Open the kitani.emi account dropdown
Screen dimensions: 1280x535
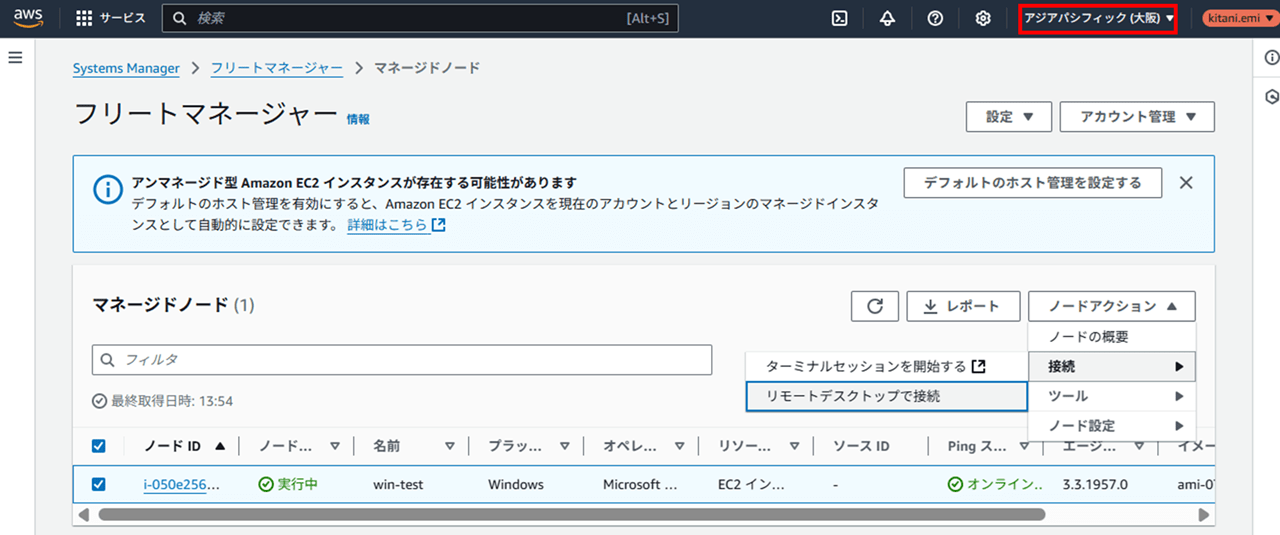point(1238,18)
